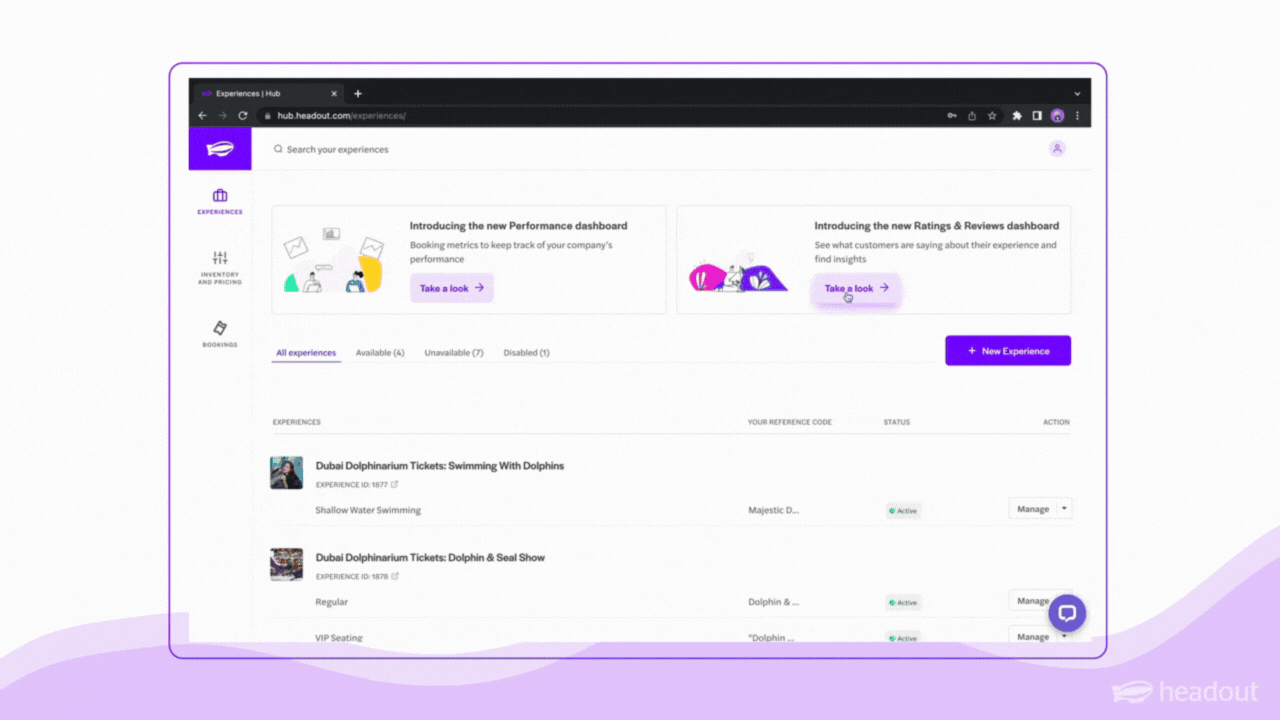
Task: Expand Manage dropdown arrow for Shallow Water Swimming
Action: pyautogui.click(x=1064, y=509)
